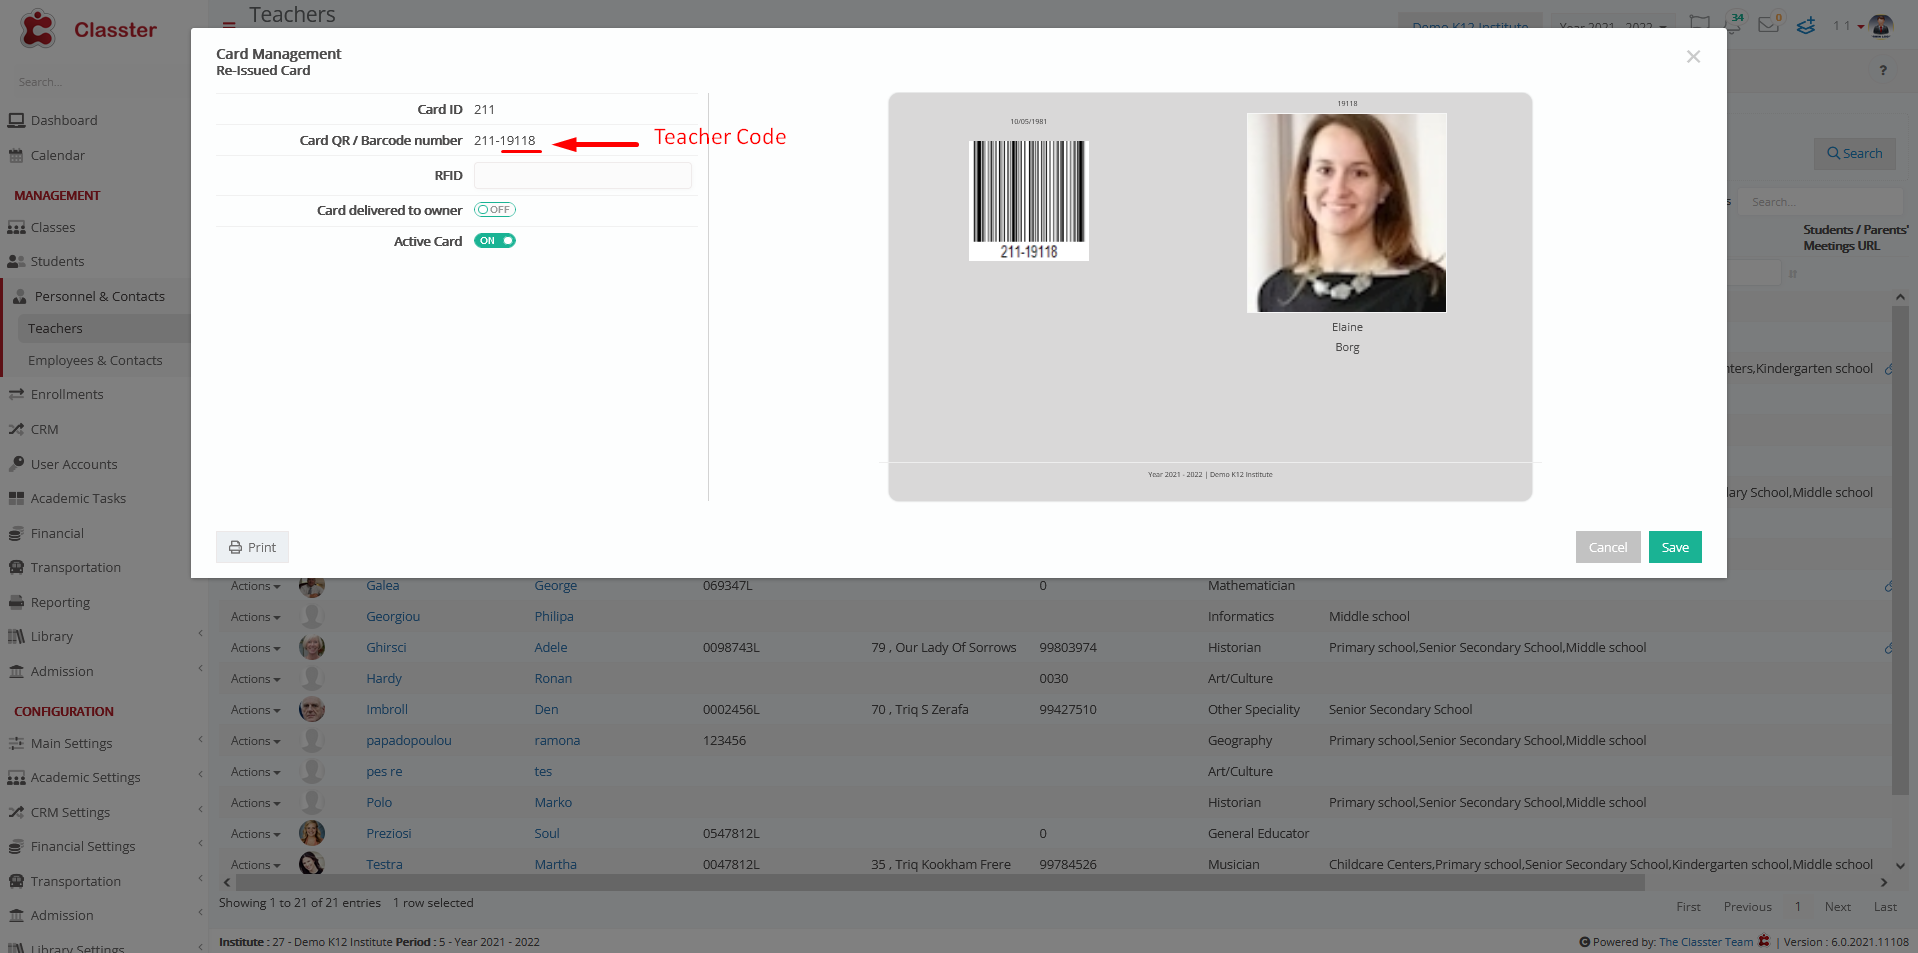Open User Accounts in the sidebar
1918x953 pixels.
(74, 464)
